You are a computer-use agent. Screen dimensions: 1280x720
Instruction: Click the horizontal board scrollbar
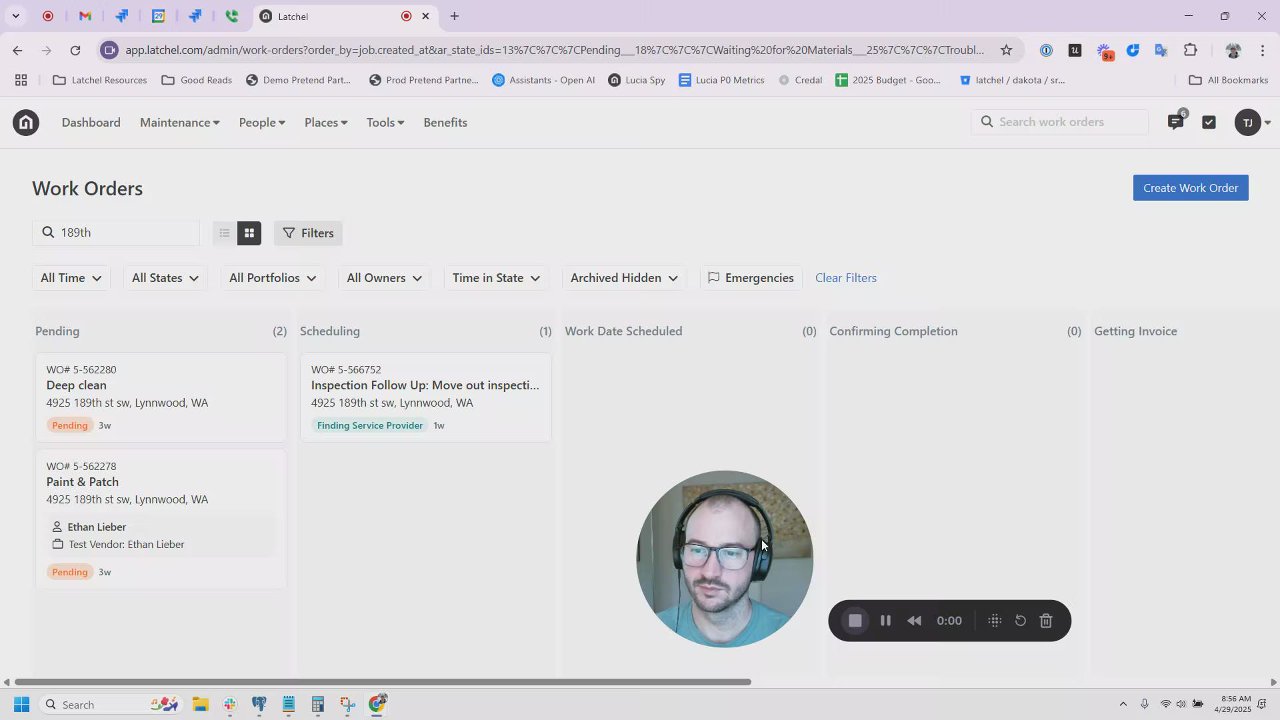click(x=381, y=683)
